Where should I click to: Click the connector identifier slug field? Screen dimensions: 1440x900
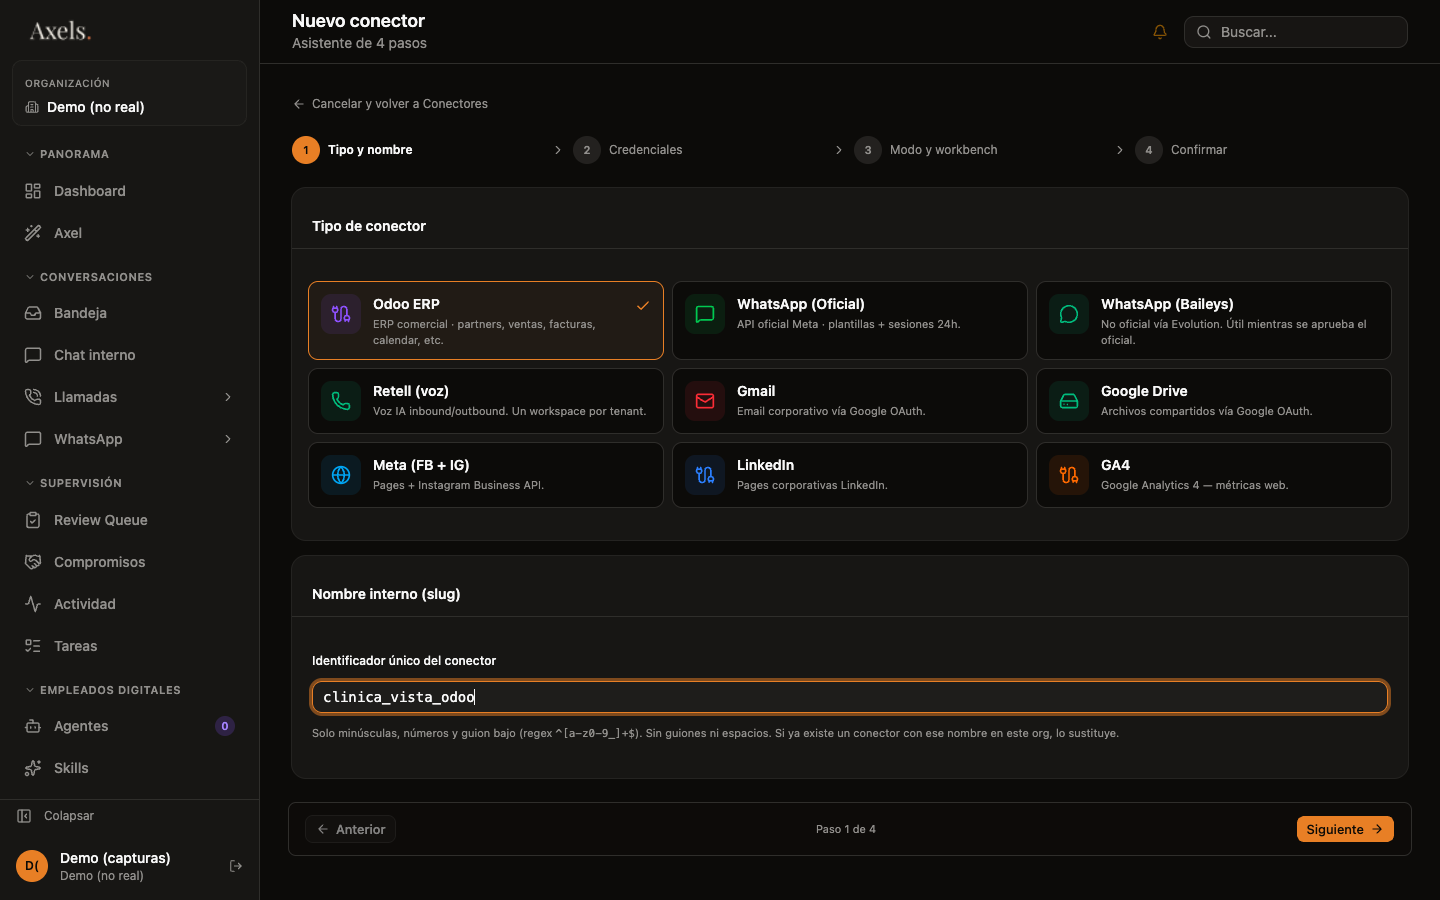(x=850, y=697)
